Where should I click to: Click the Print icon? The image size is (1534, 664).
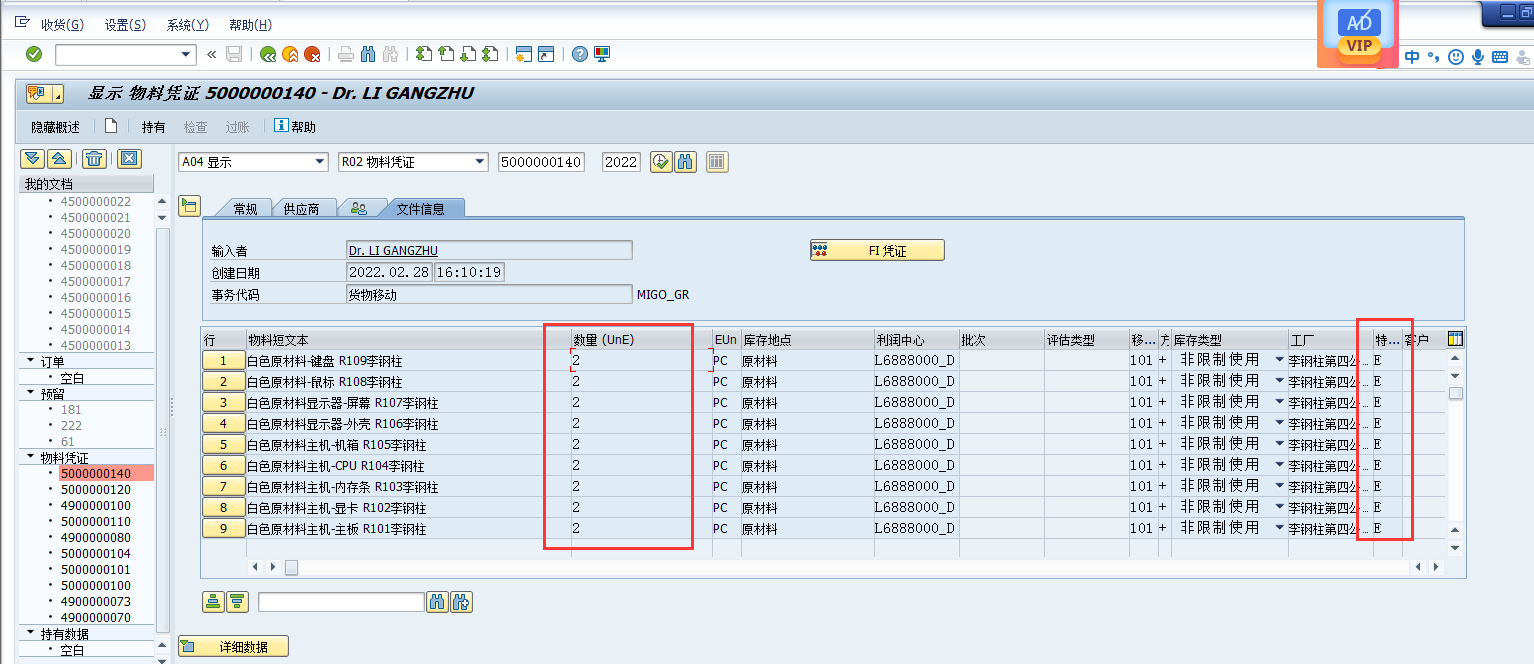(345, 54)
